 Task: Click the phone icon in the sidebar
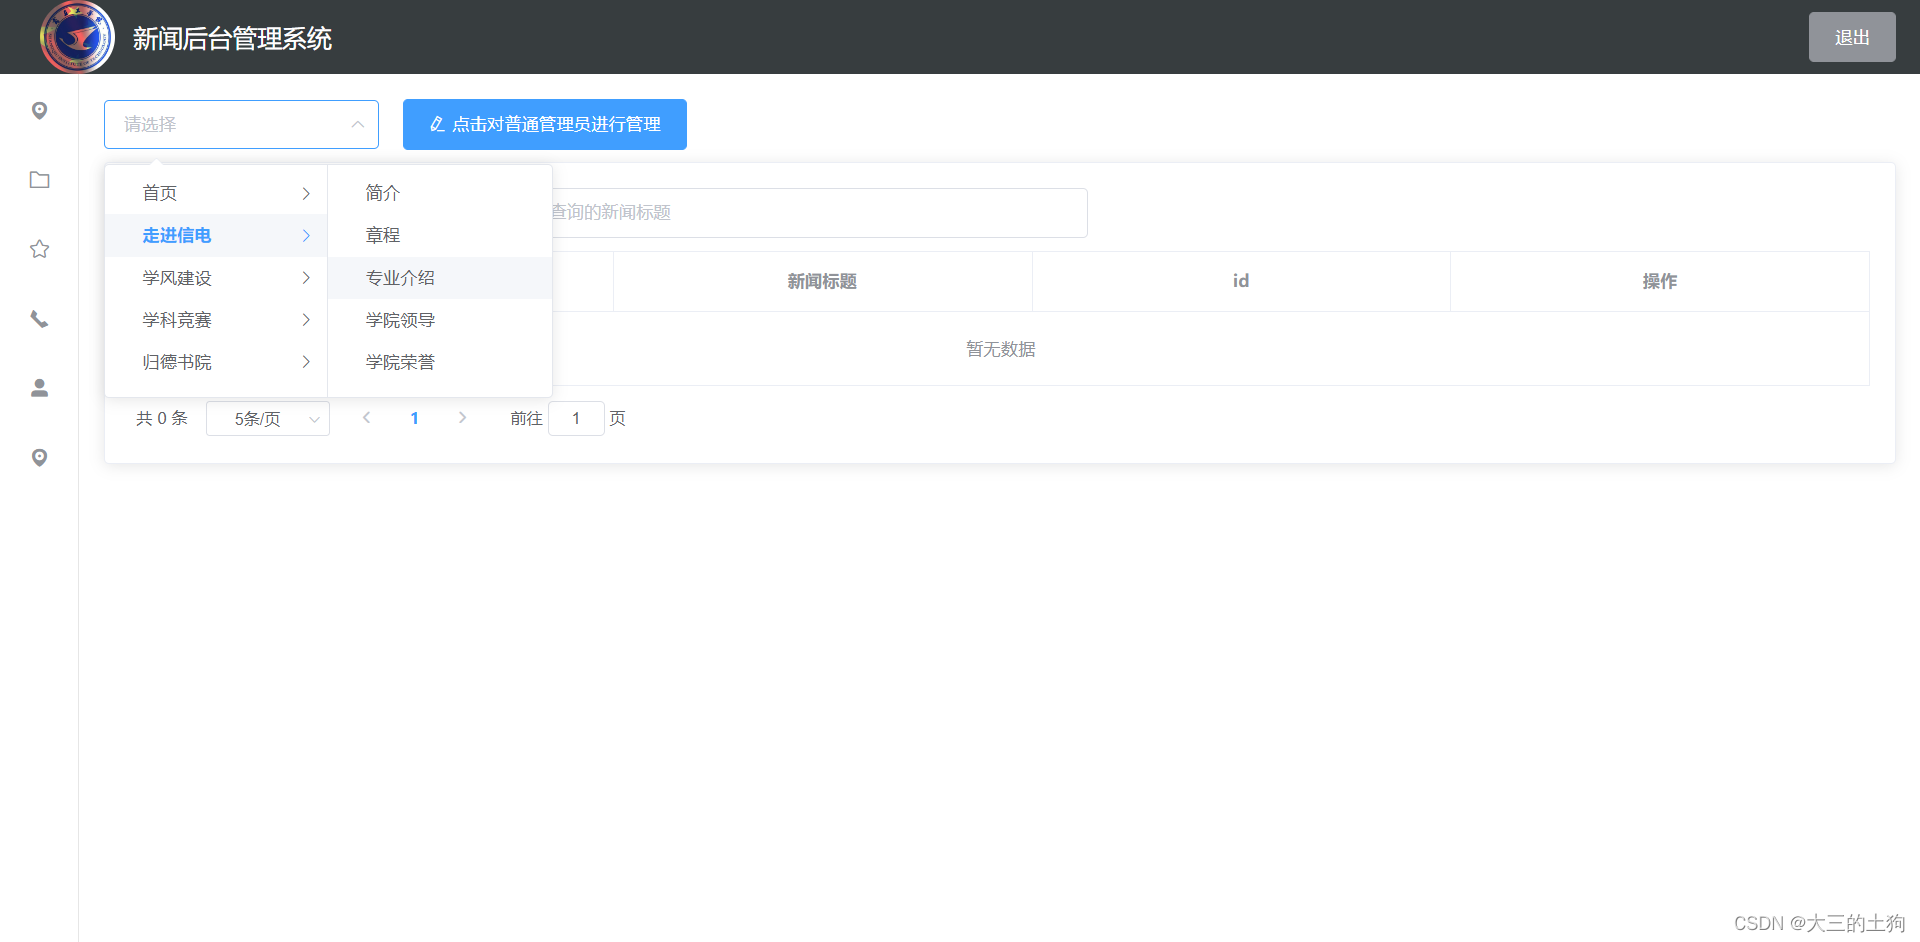(39, 319)
